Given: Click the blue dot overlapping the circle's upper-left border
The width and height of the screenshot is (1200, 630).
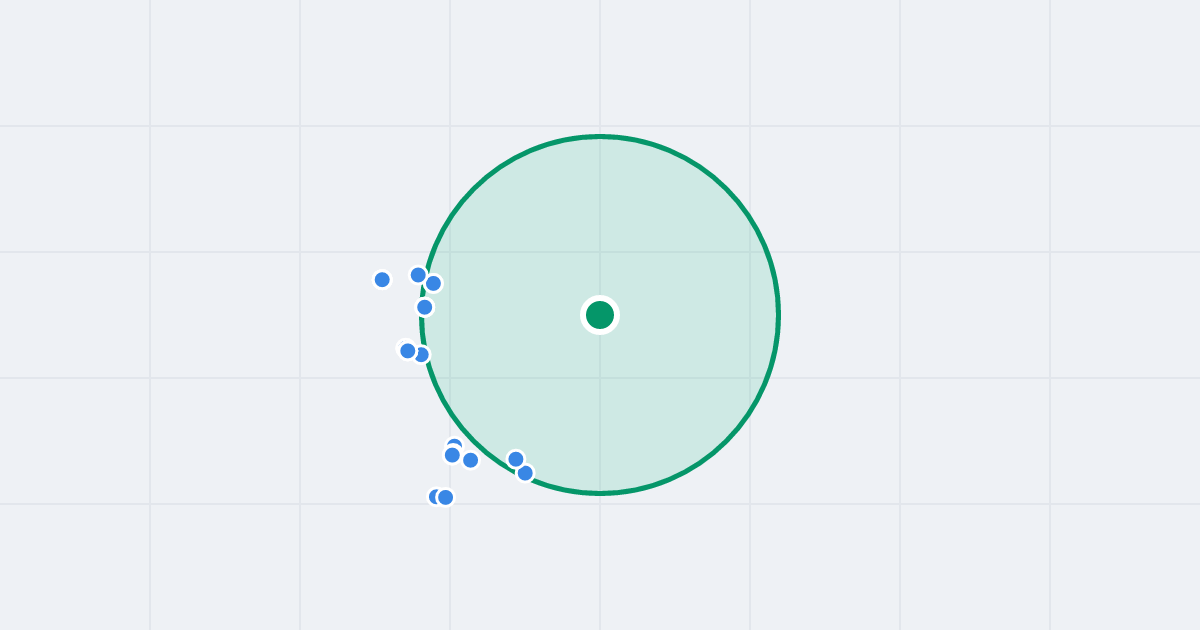Looking at the screenshot, I should tap(433, 283).
